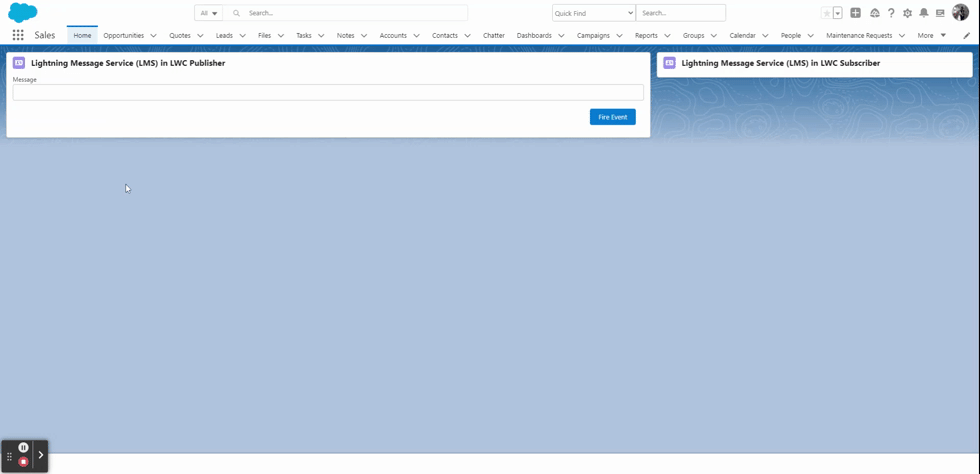Viewport: 980px width, 474px height.
Task: Open the Reports tab
Action: pos(646,36)
